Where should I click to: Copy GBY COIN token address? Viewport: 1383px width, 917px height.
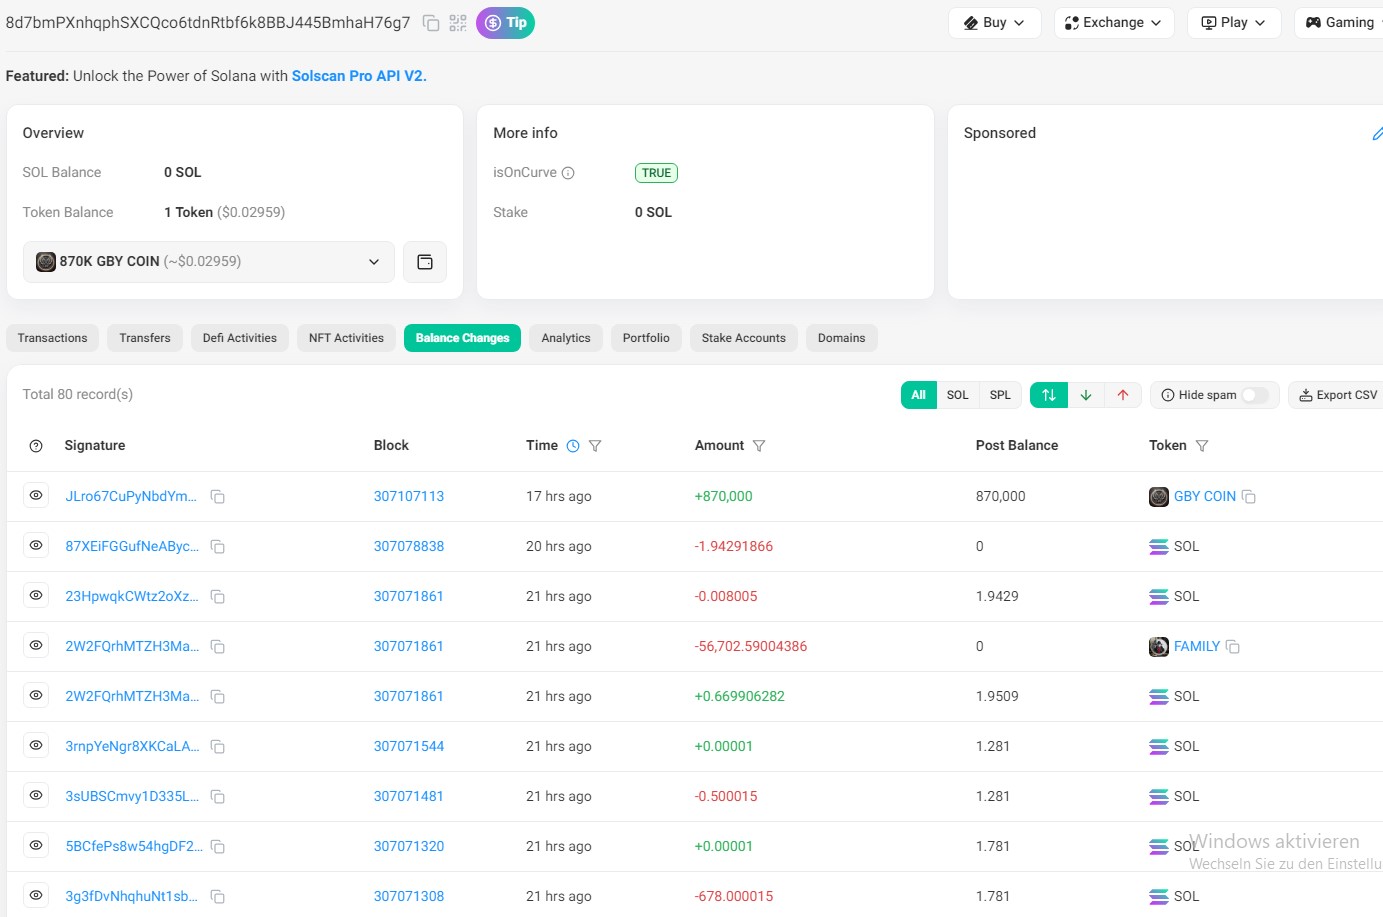tap(1248, 497)
